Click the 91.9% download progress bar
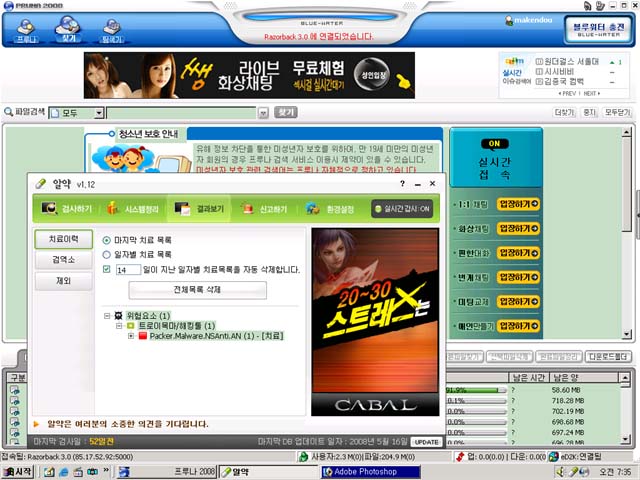 pyautogui.click(x=477, y=390)
